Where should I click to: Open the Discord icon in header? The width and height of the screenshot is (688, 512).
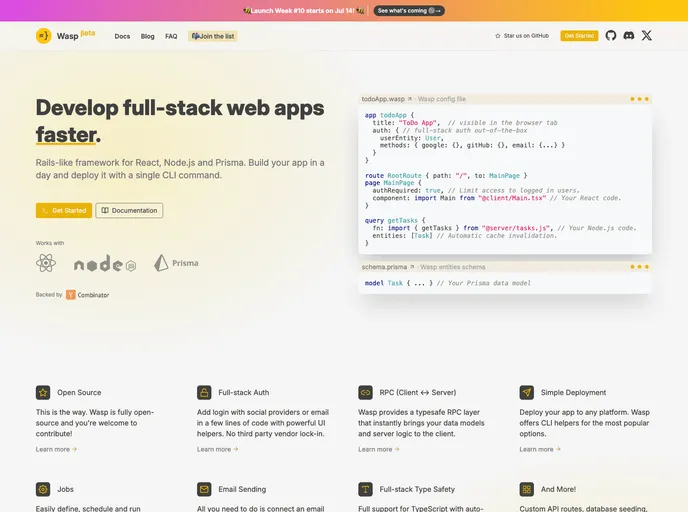[x=629, y=36]
